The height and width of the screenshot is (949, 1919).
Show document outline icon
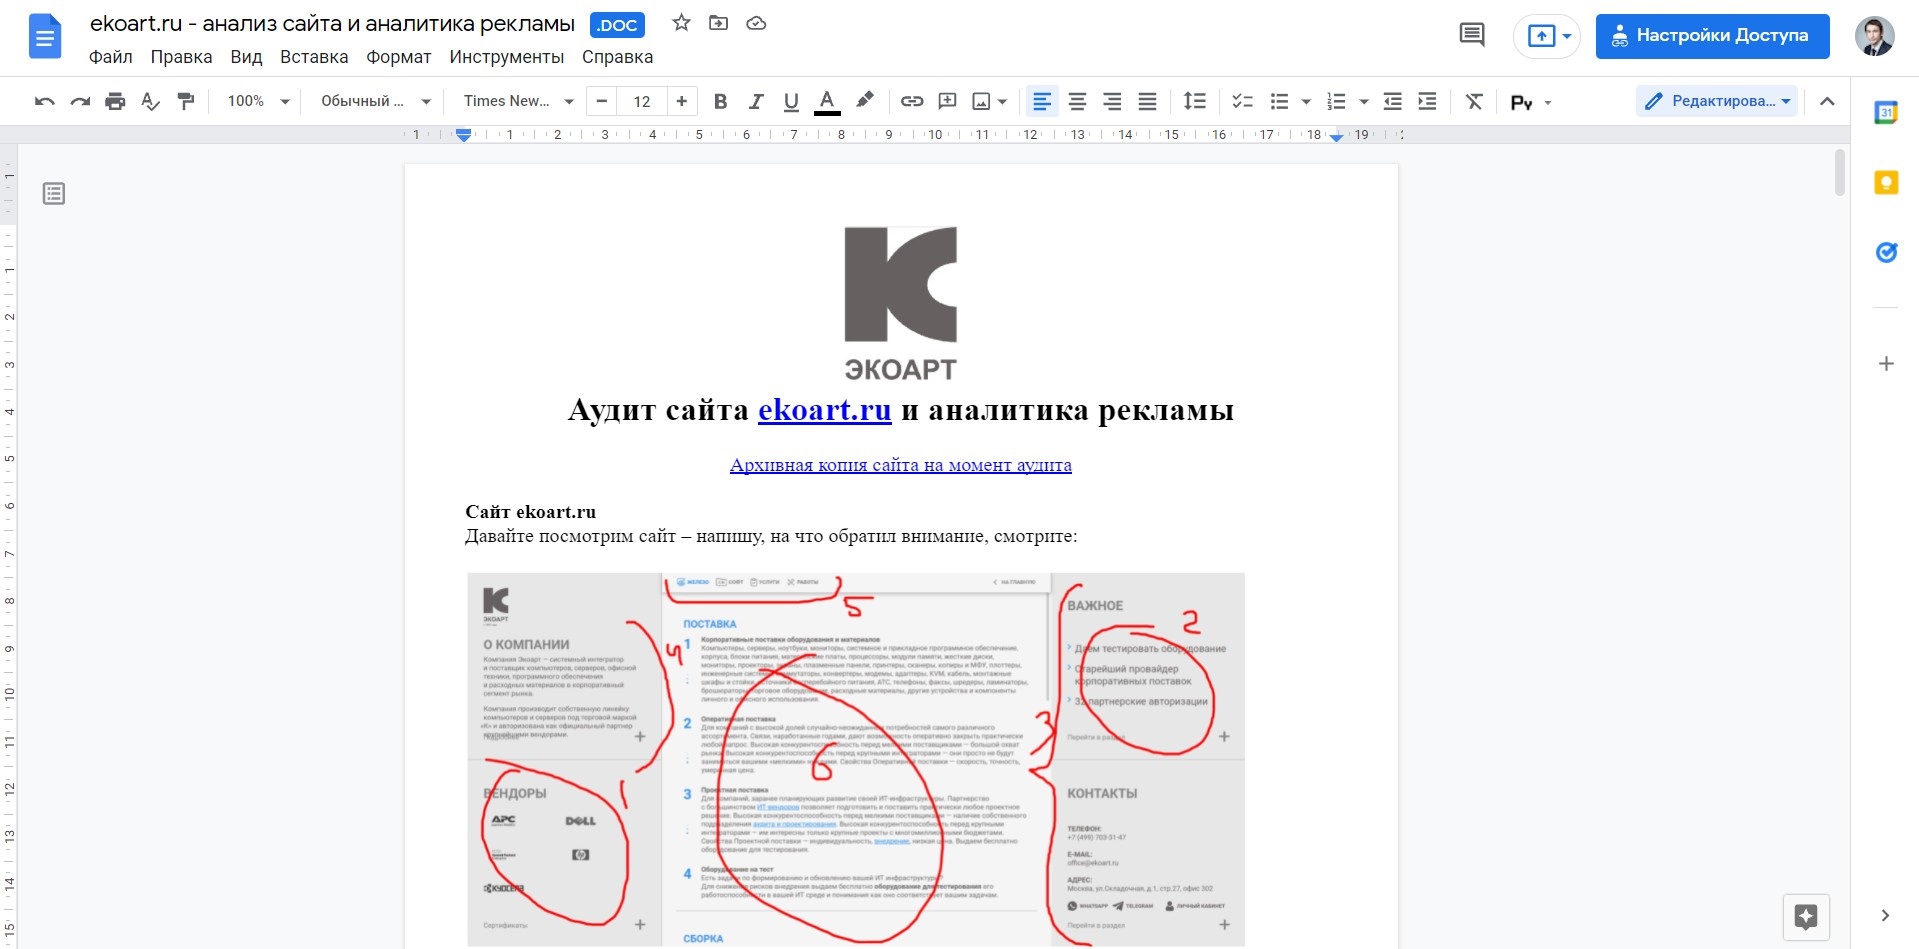54,193
